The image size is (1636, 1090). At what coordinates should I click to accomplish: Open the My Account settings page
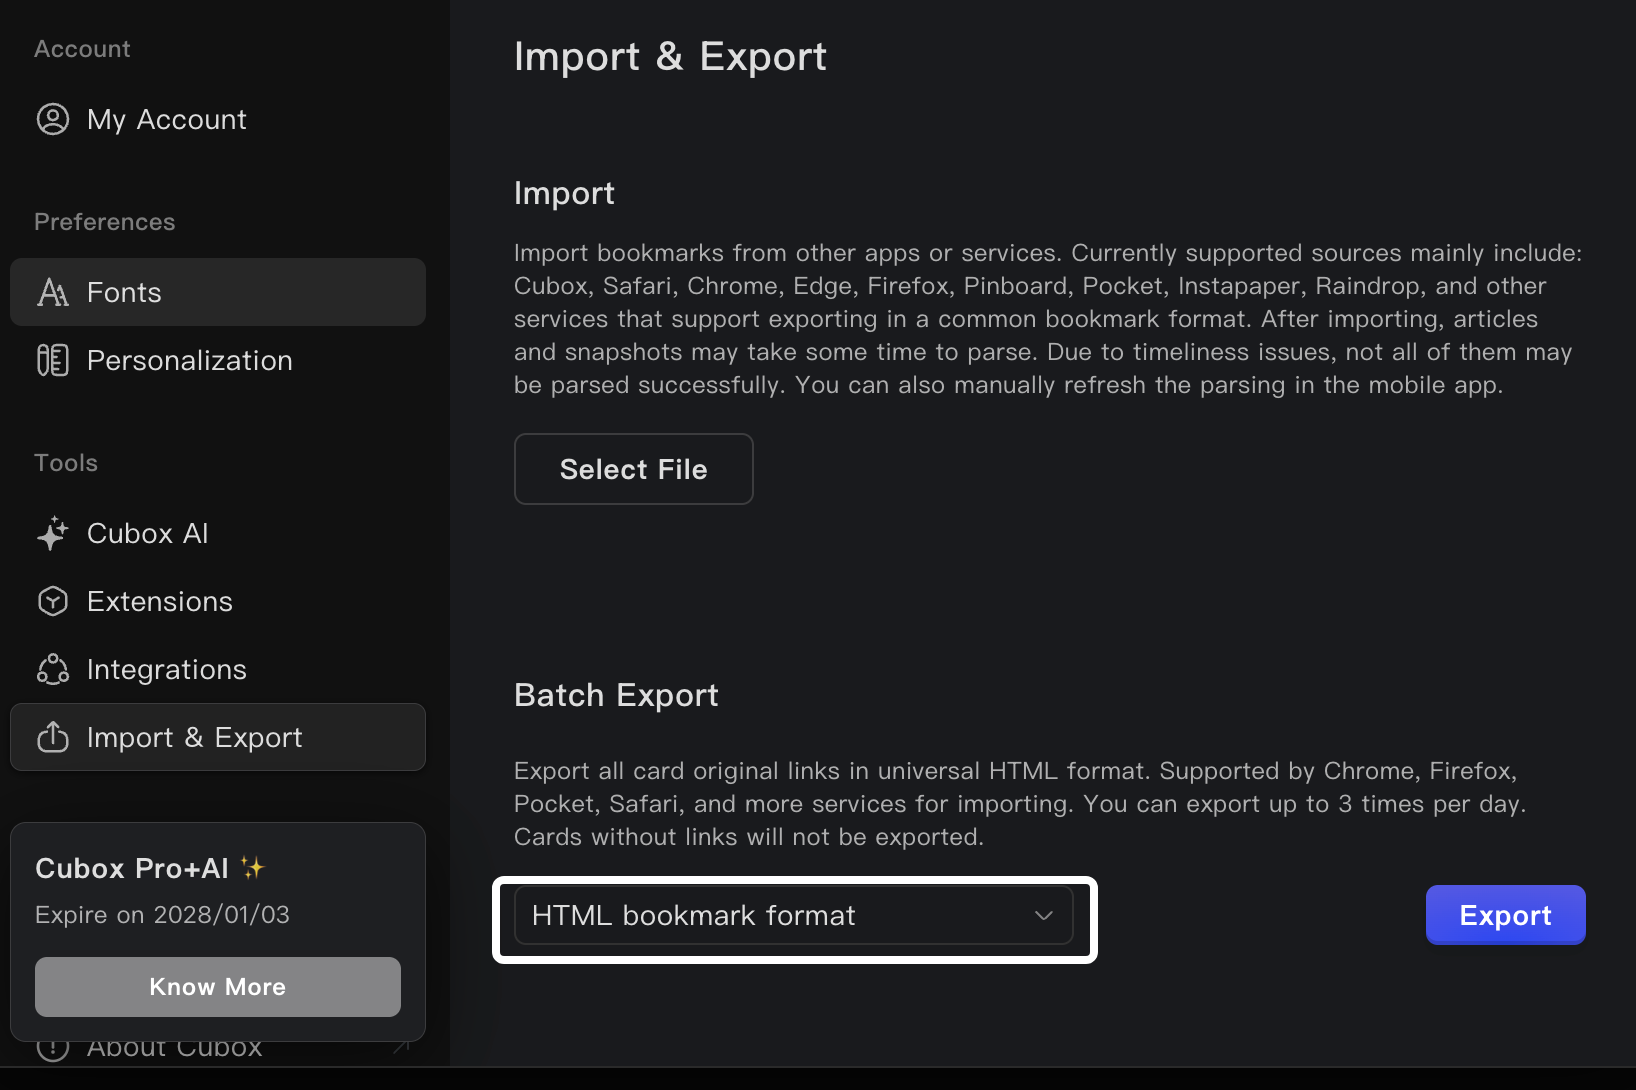coord(166,119)
